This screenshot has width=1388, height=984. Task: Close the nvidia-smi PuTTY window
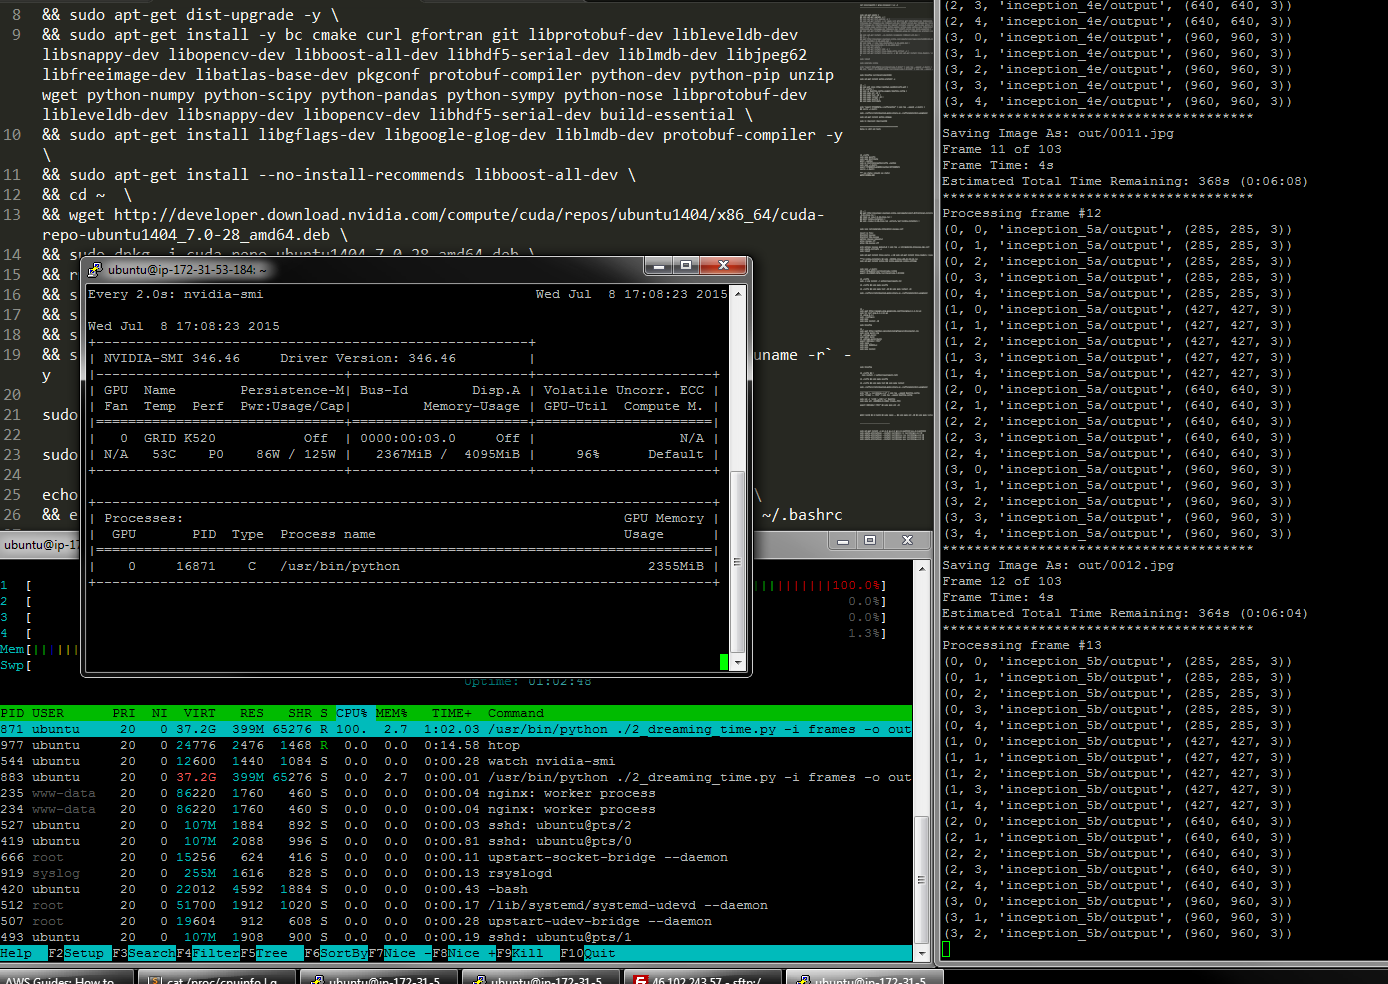pyautogui.click(x=723, y=266)
